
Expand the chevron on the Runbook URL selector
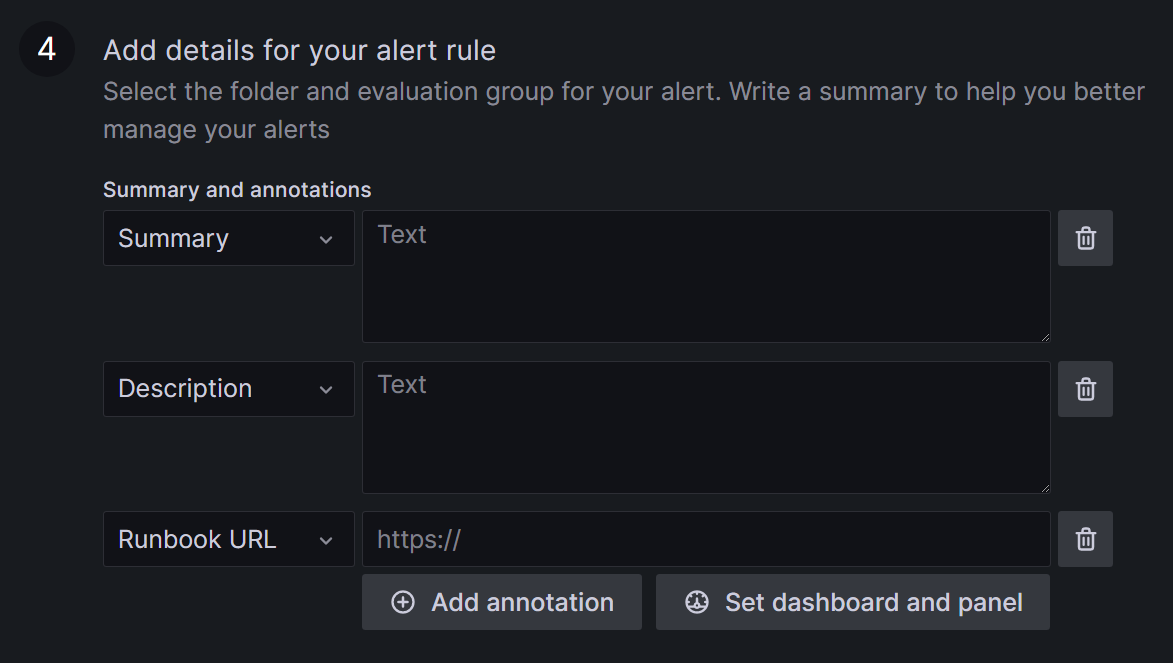click(326, 540)
